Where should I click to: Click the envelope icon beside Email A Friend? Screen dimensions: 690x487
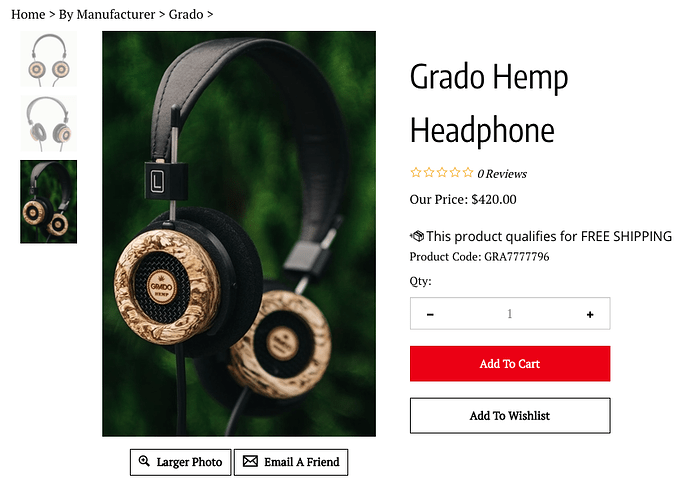(250, 461)
